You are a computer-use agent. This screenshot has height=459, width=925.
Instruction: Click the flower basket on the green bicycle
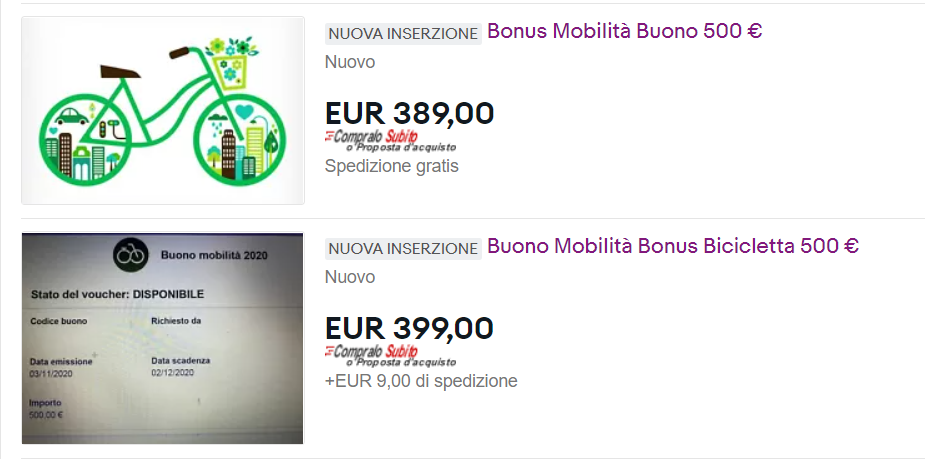(229, 60)
